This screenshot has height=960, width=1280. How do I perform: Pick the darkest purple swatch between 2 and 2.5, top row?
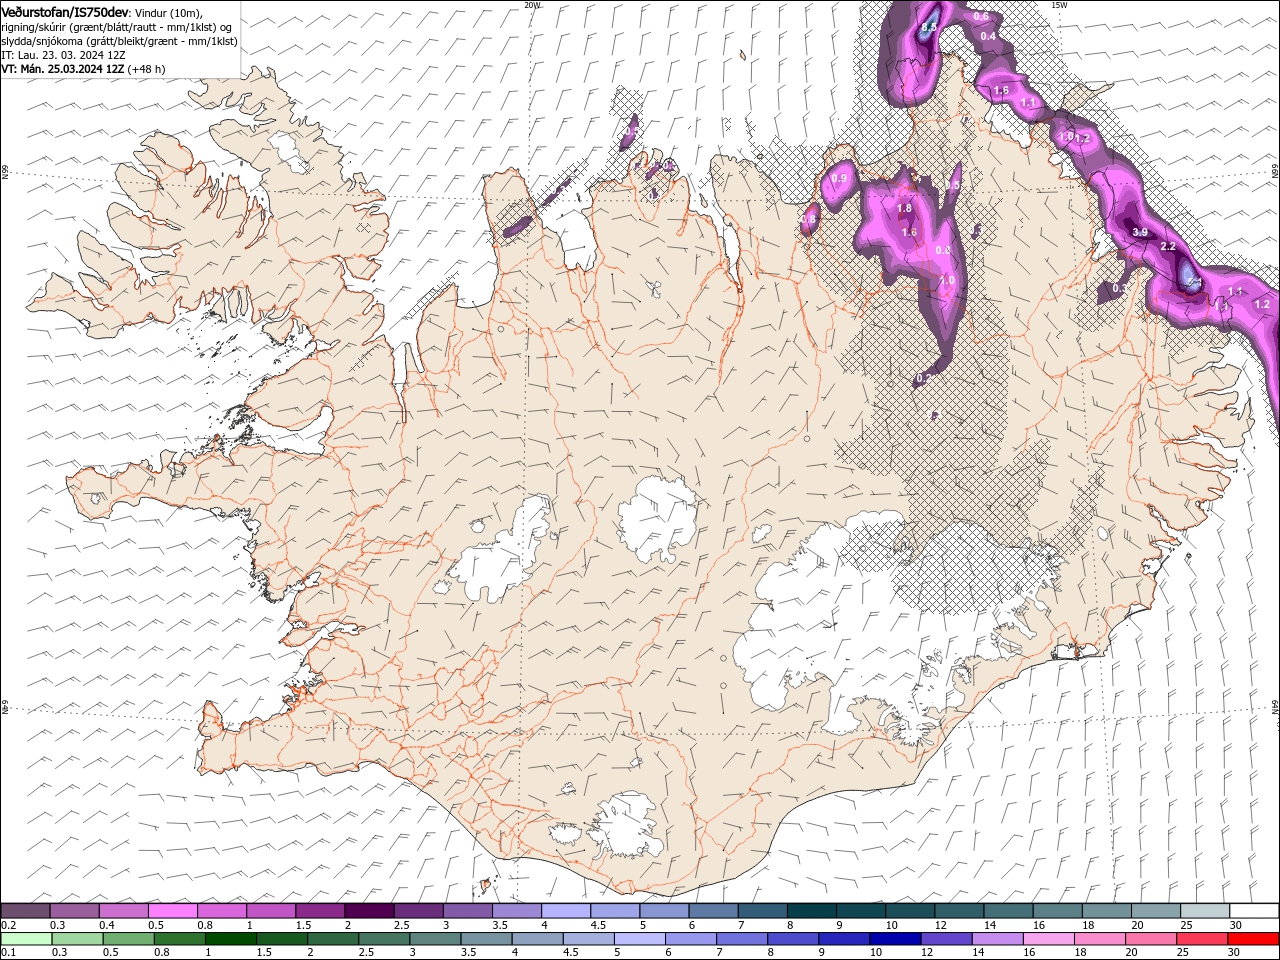pyautogui.click(x=369, y=911)
